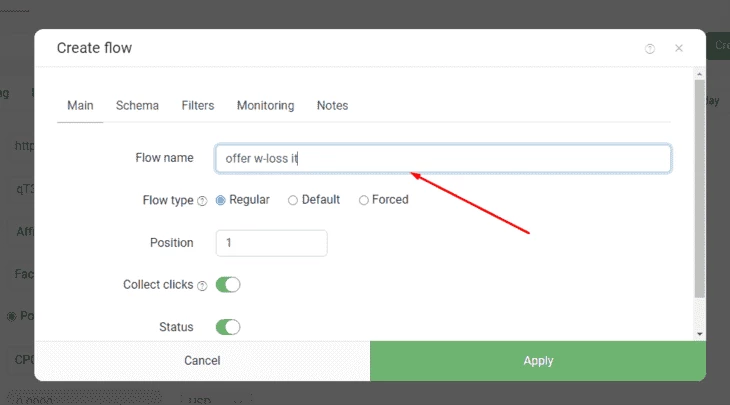The height and width of the screenshot is (405, 730).
Task: Toggle the Status switch
Action: [x=228, y=327]
